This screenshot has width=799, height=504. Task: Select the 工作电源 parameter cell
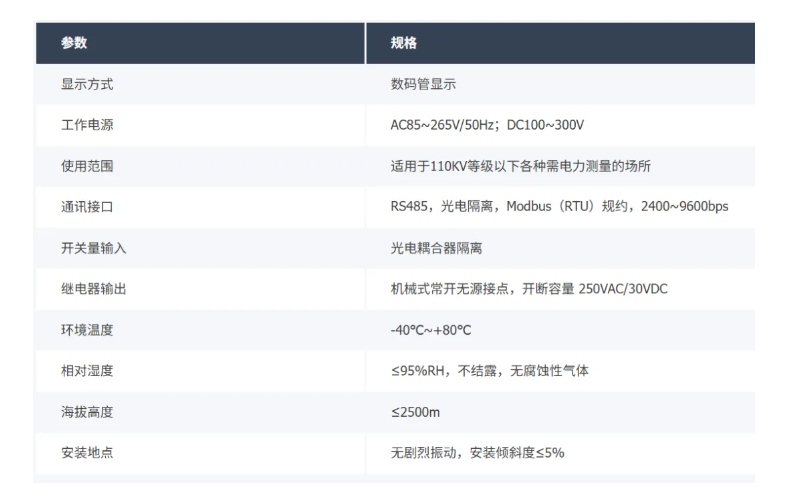(x=86, y=126)
